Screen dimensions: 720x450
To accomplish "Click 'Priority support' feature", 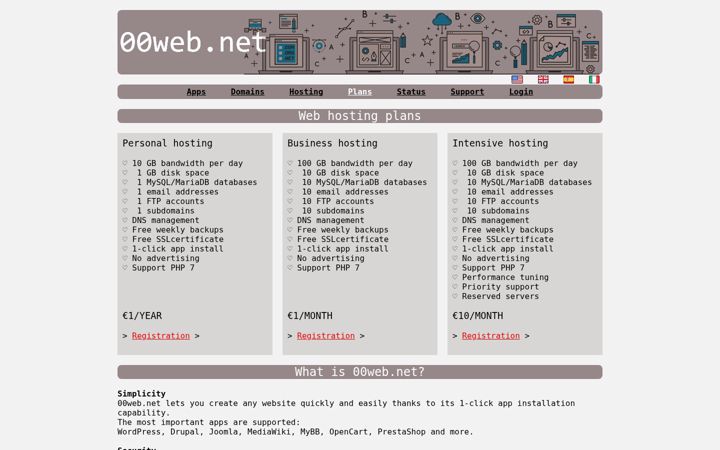I will pyautogui.click(x=501, y=287).
